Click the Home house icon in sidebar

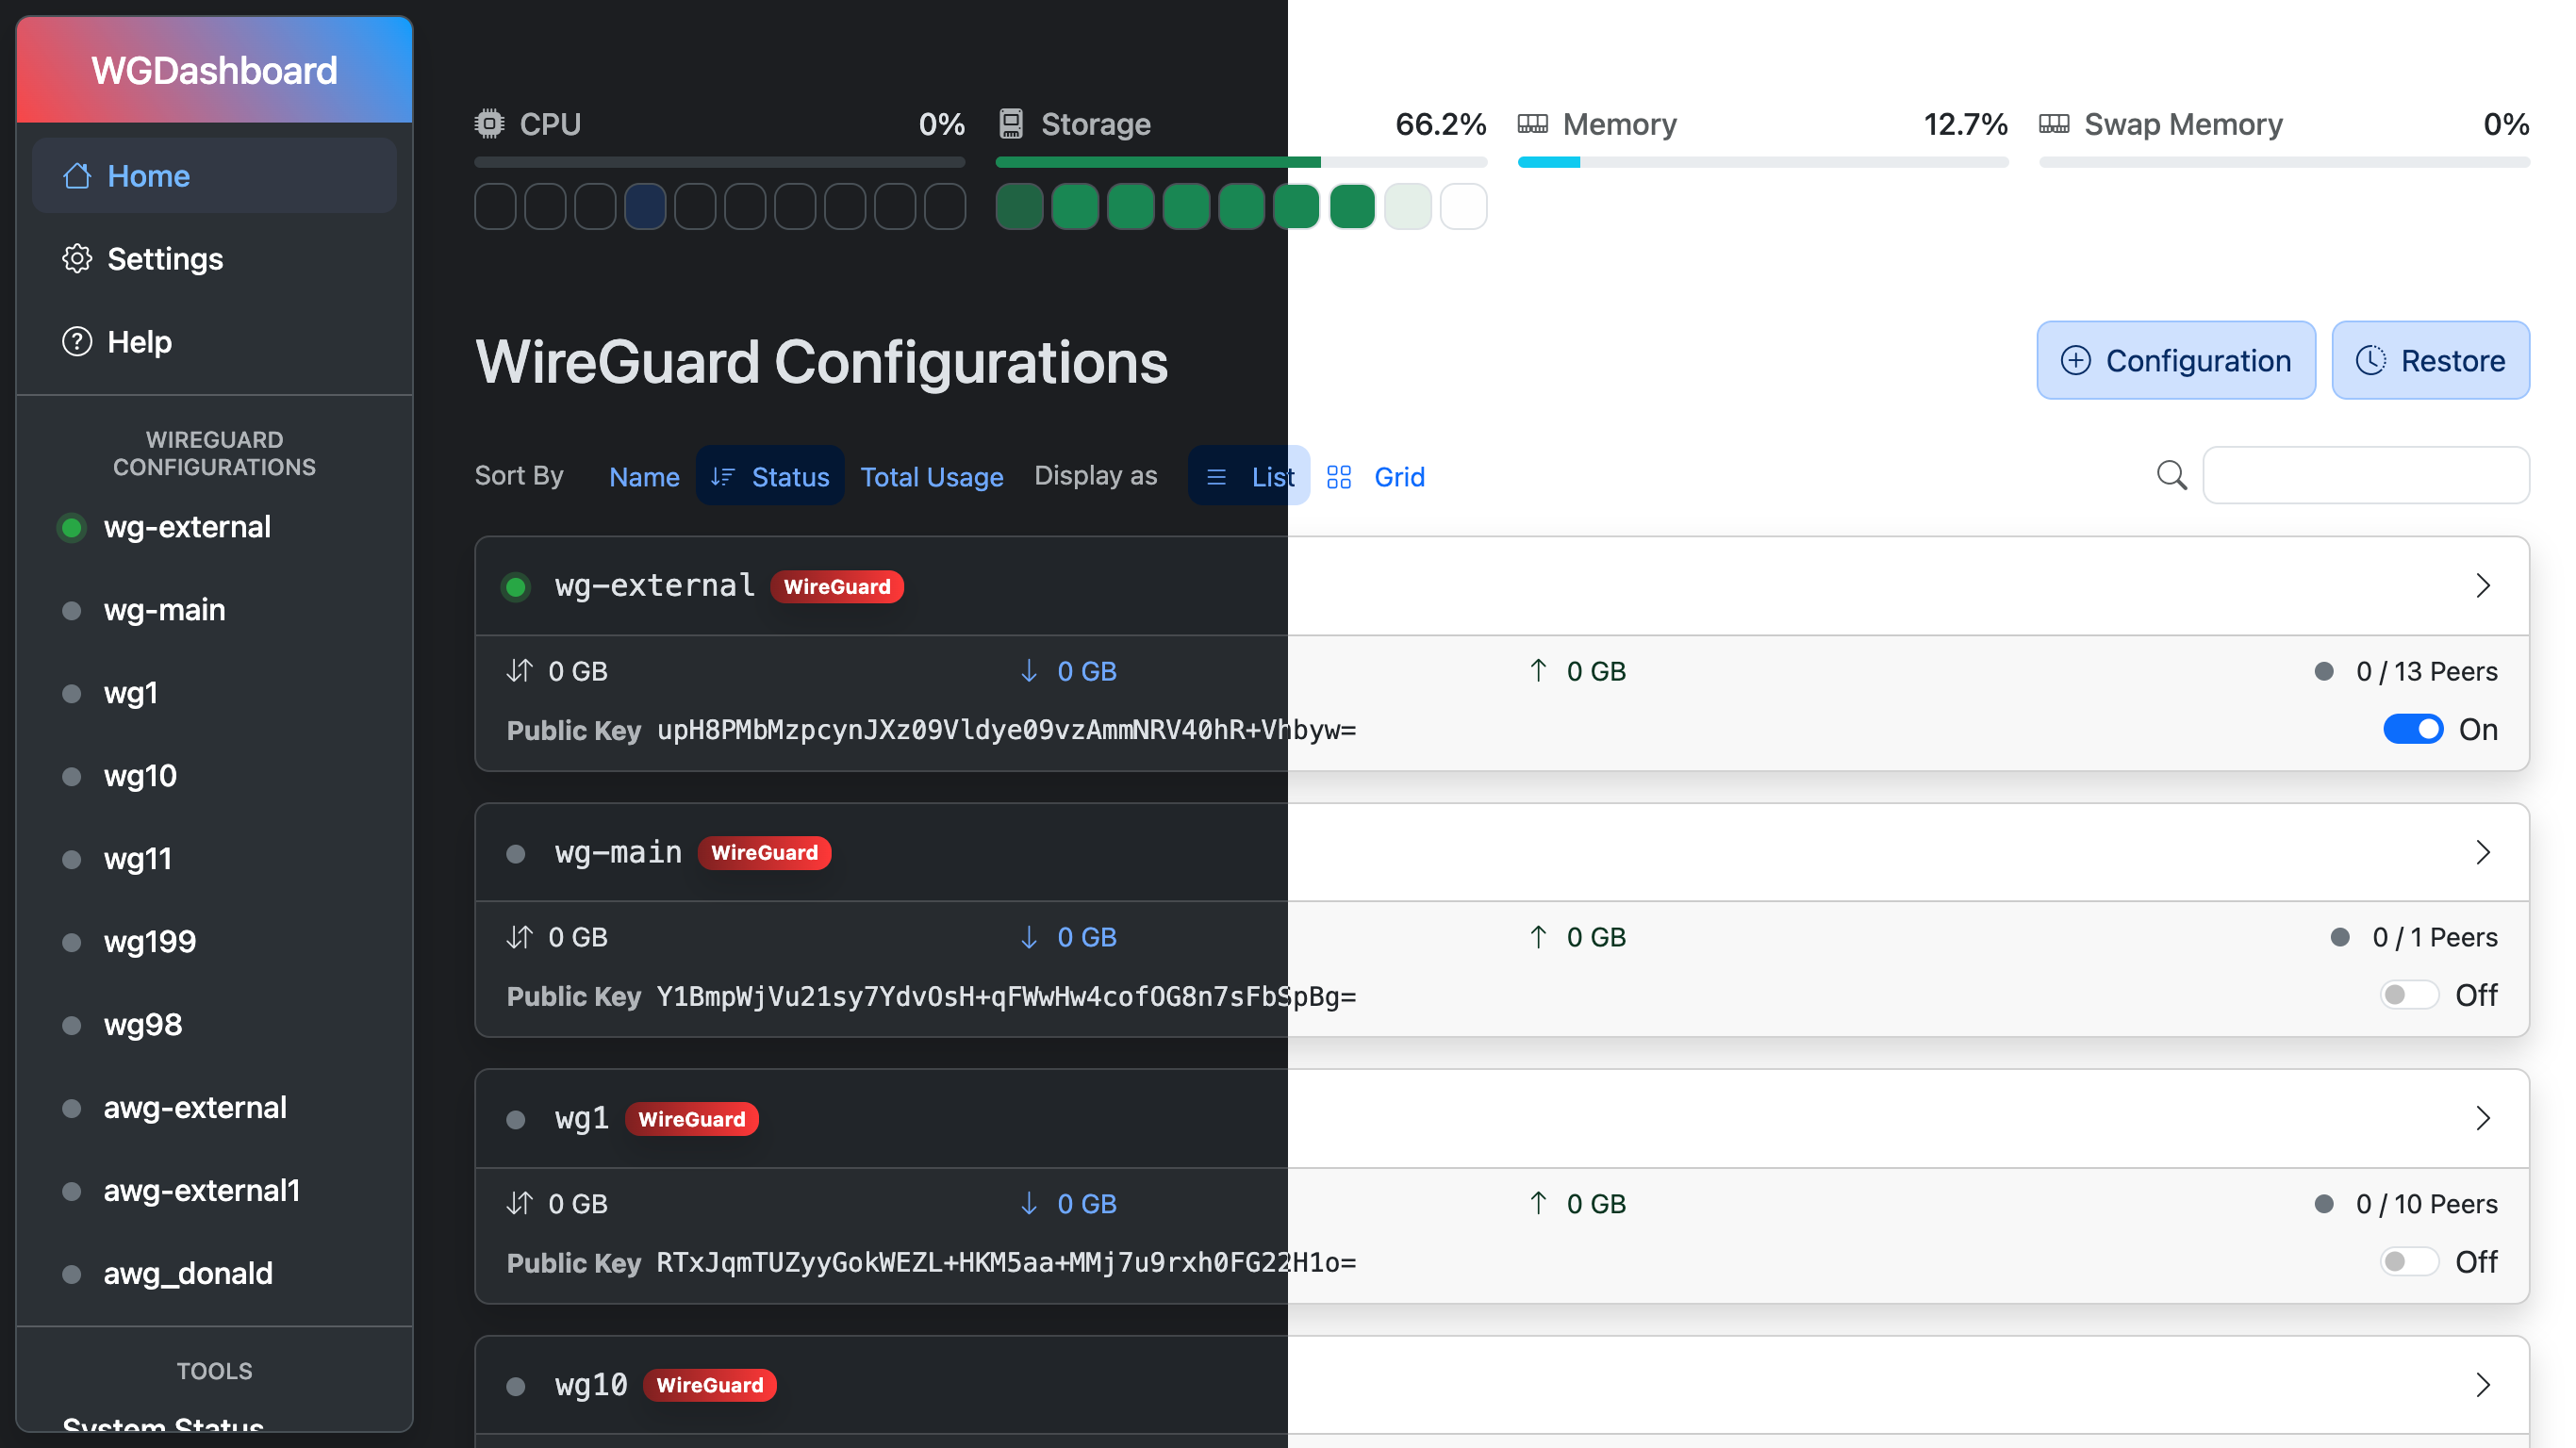(76, 176)
